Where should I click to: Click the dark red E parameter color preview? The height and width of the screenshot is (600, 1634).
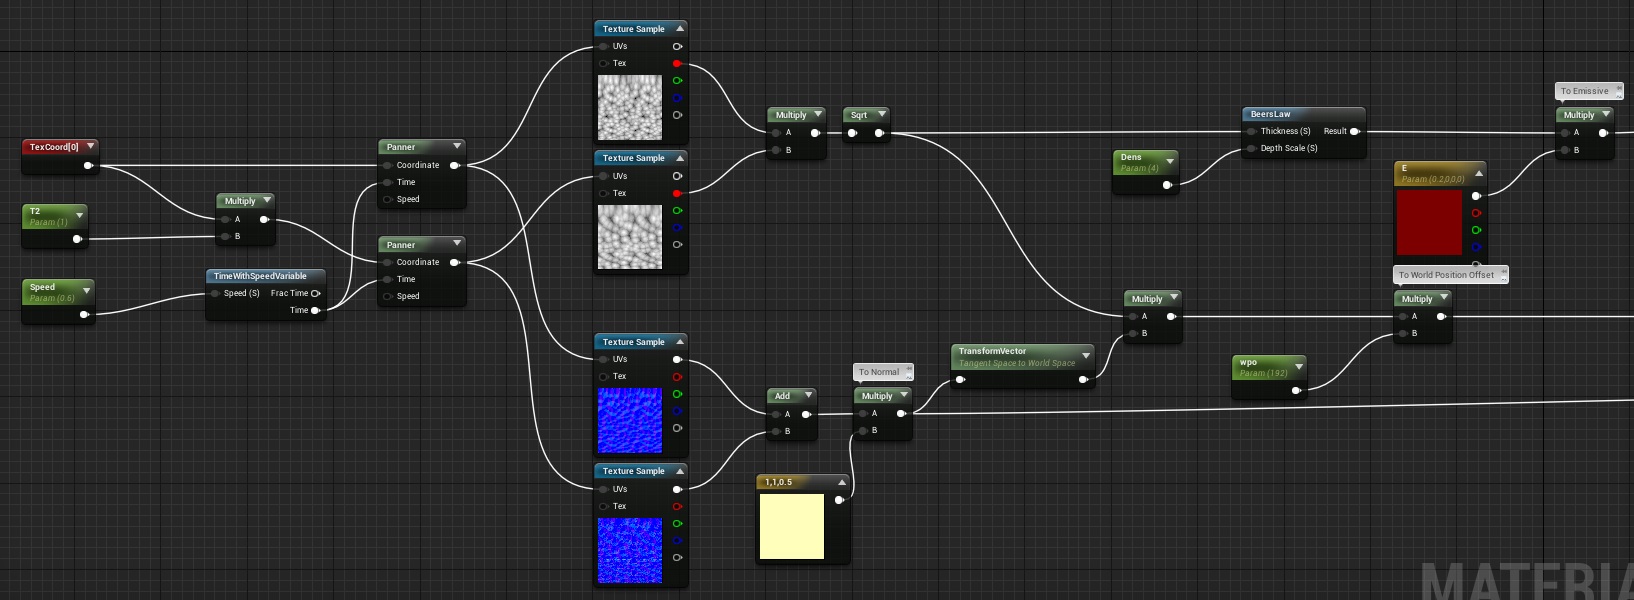coord(1429,222)
